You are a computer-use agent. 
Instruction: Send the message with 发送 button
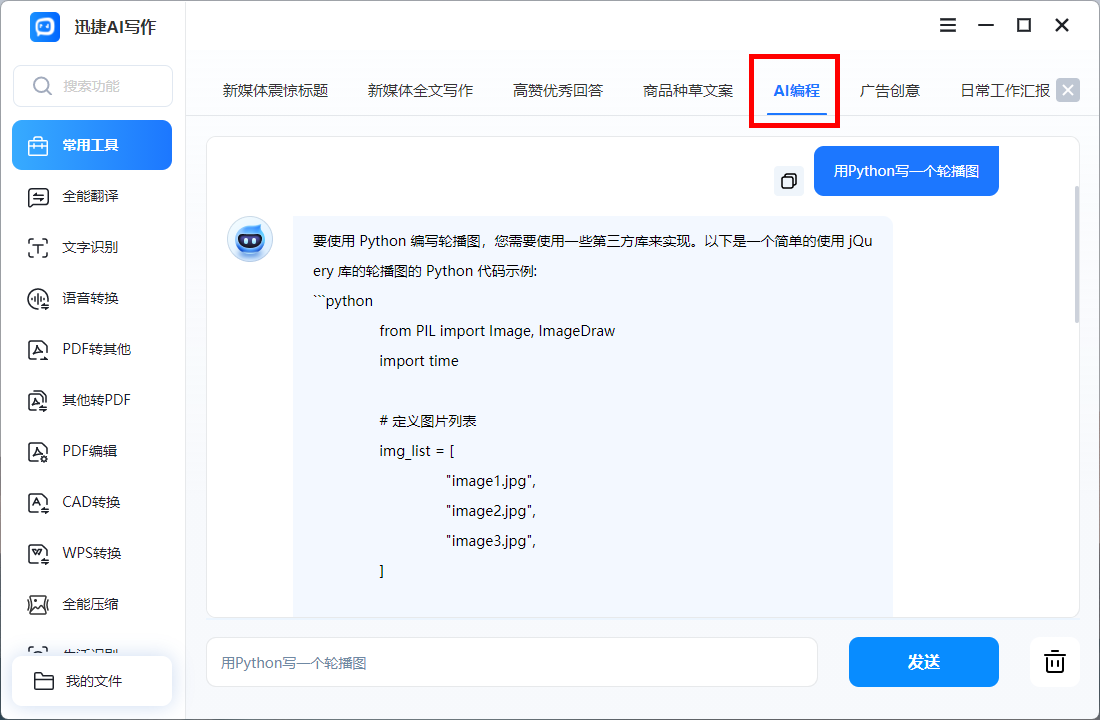923,662
